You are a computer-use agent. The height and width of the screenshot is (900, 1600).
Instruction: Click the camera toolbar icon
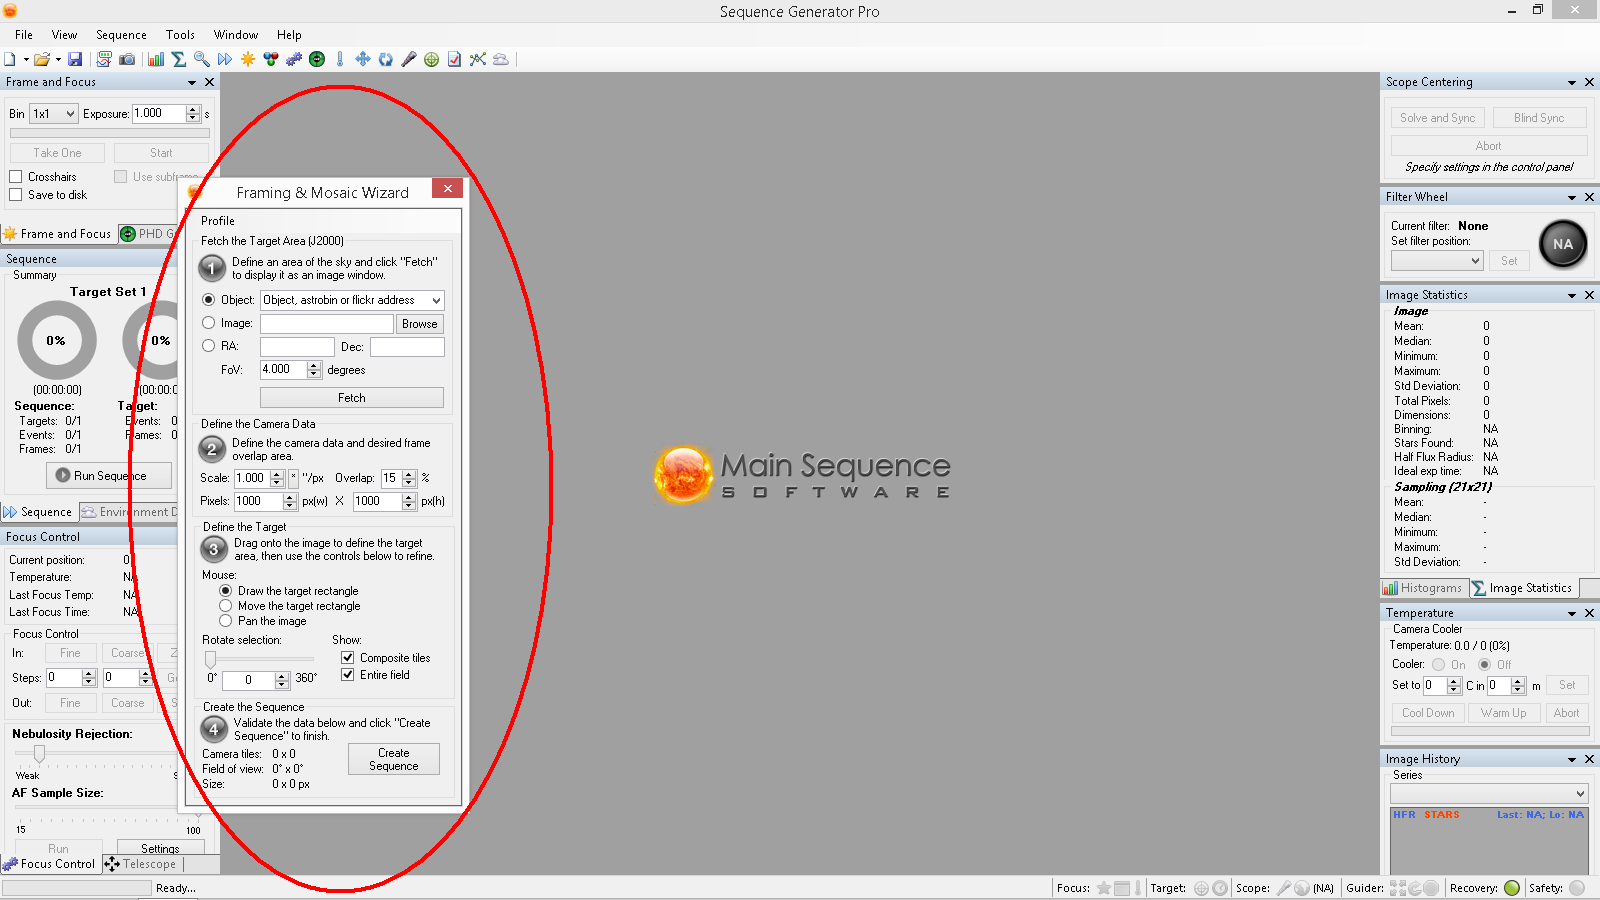tap(127, 60)
